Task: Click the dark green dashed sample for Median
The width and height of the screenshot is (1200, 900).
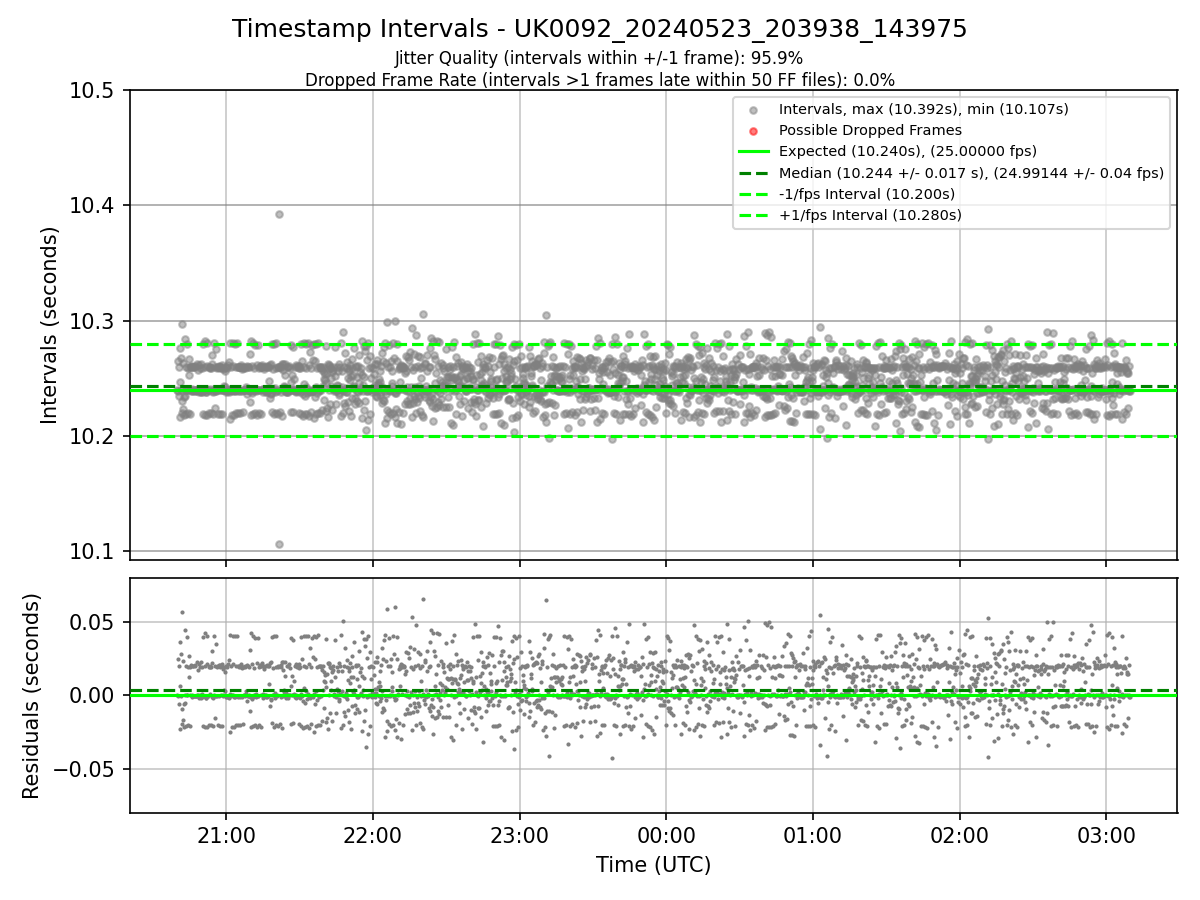Action: pos(754,172)
